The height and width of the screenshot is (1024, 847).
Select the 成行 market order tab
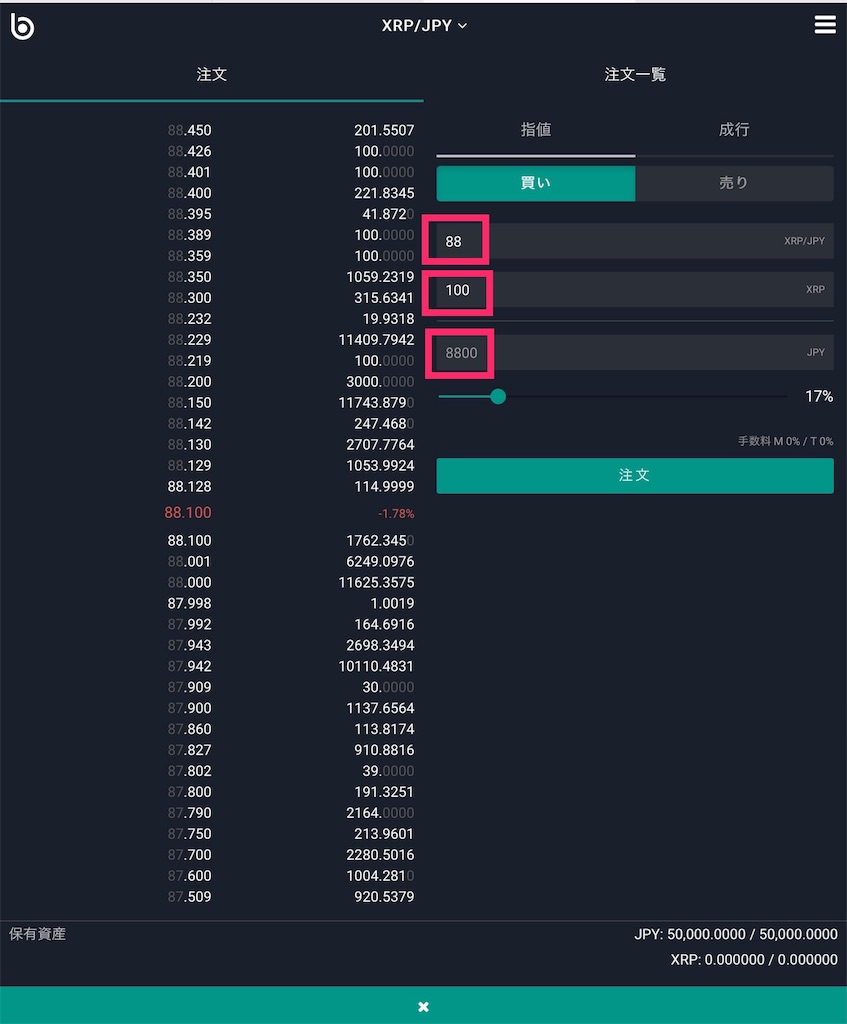734,130
